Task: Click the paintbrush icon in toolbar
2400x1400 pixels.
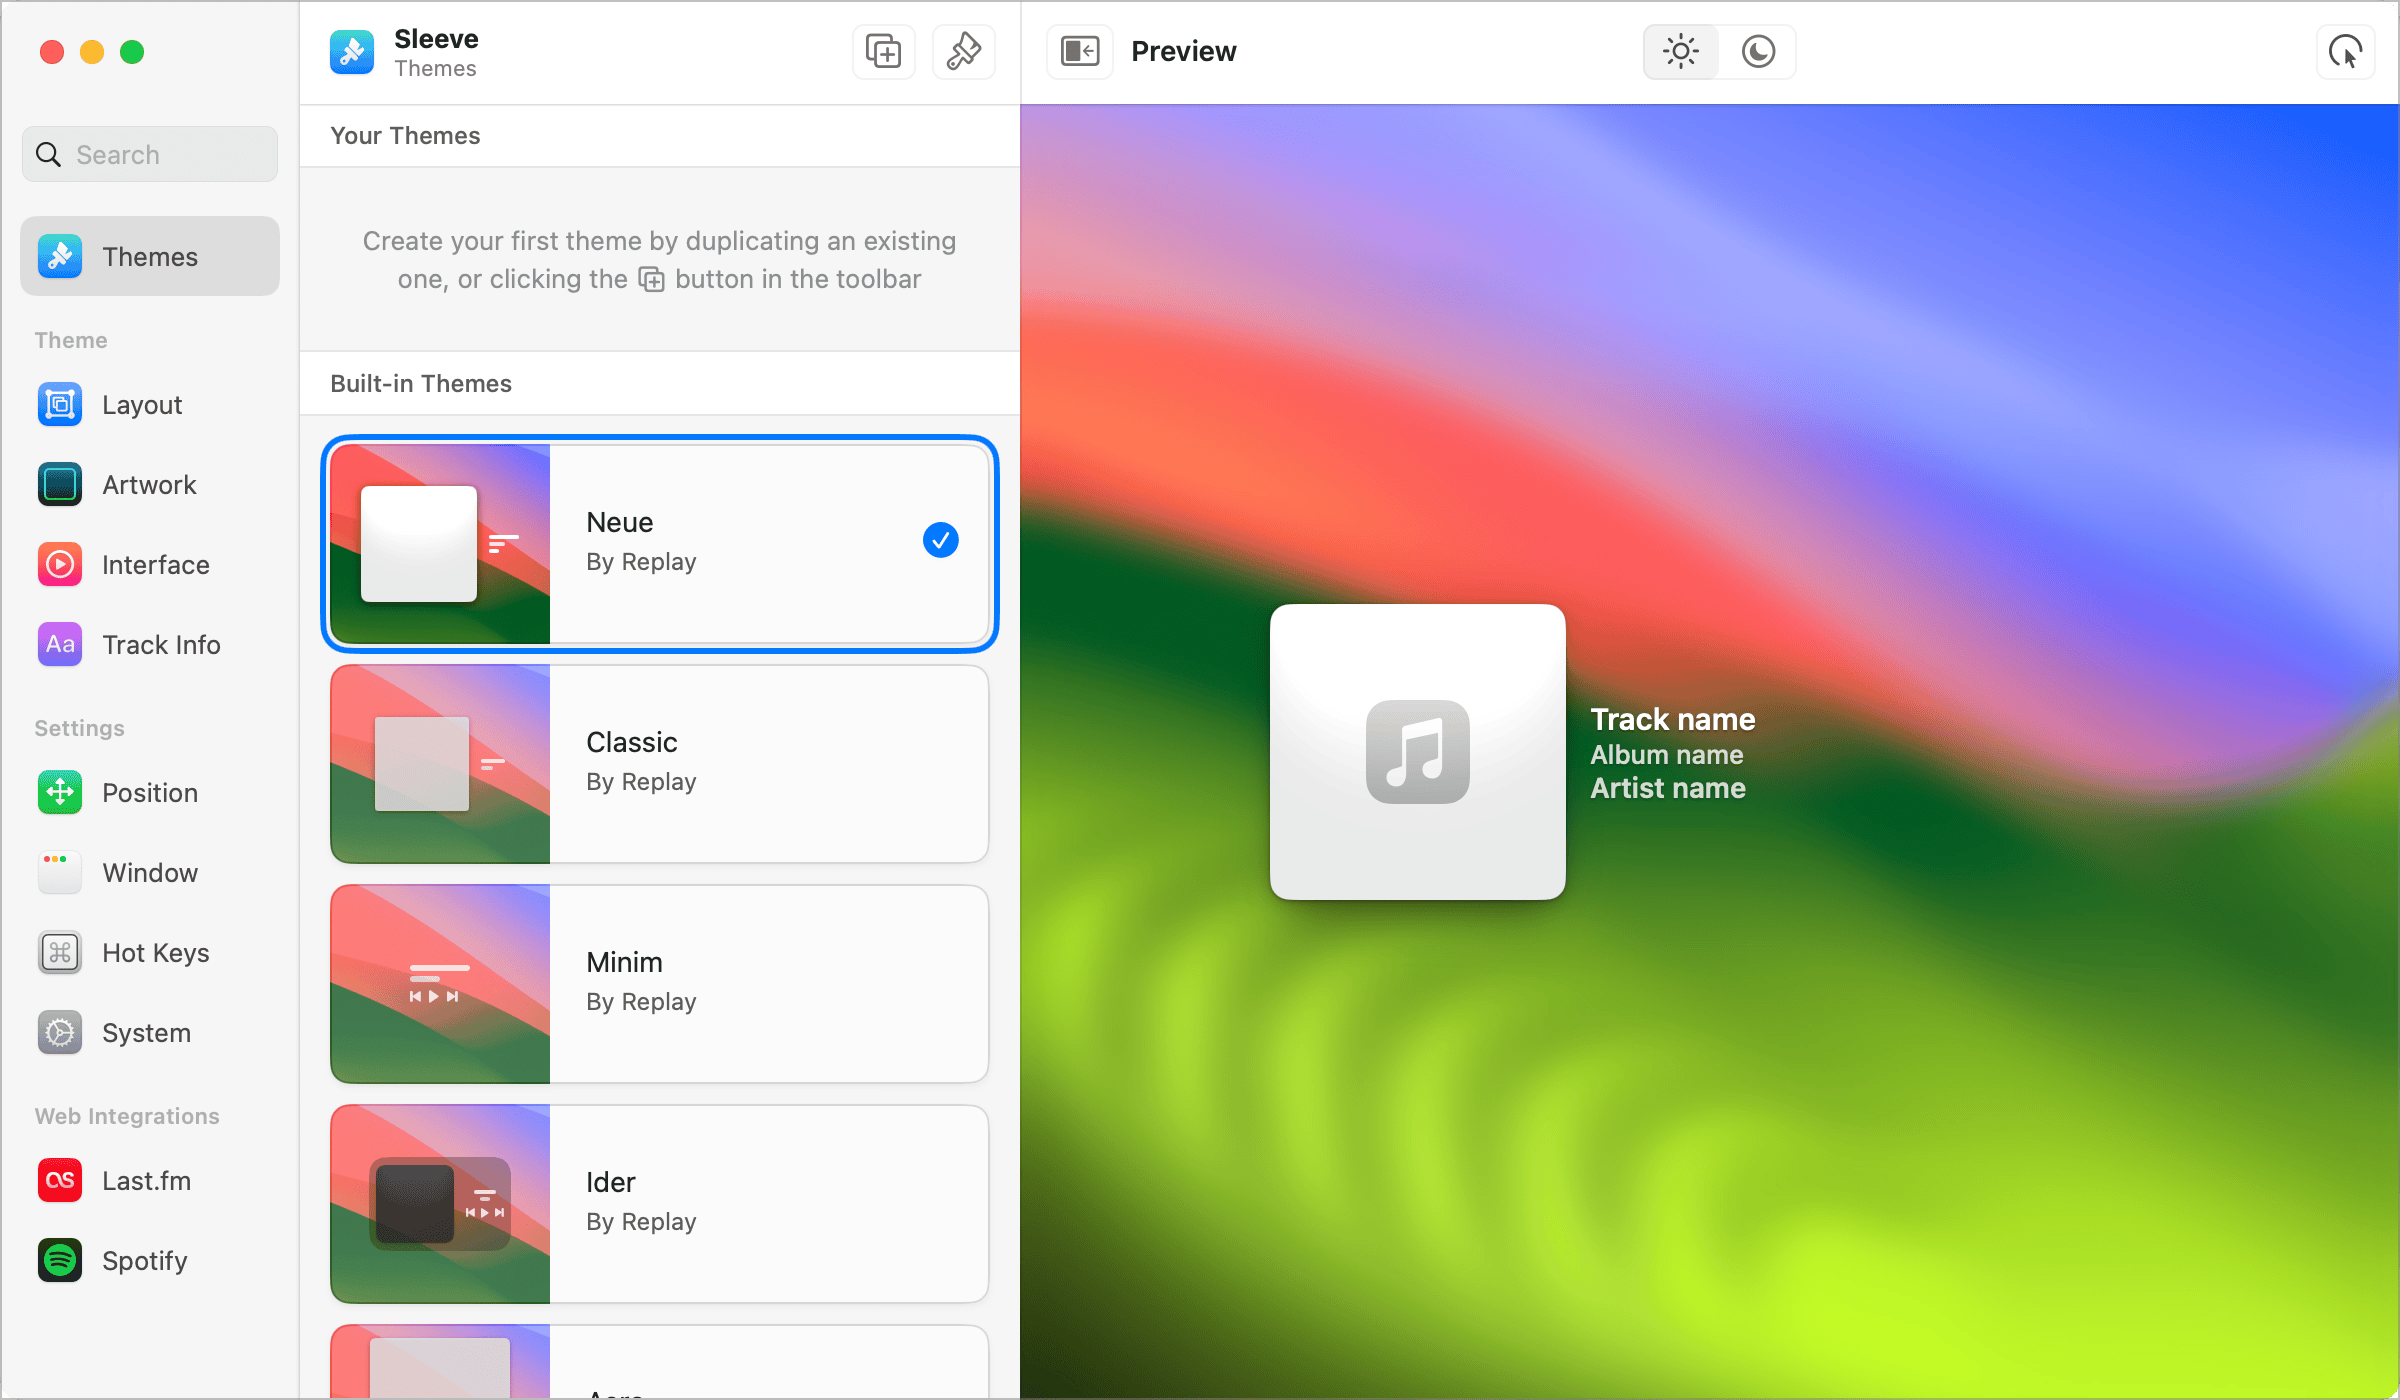Action: [x=963, y=52]
